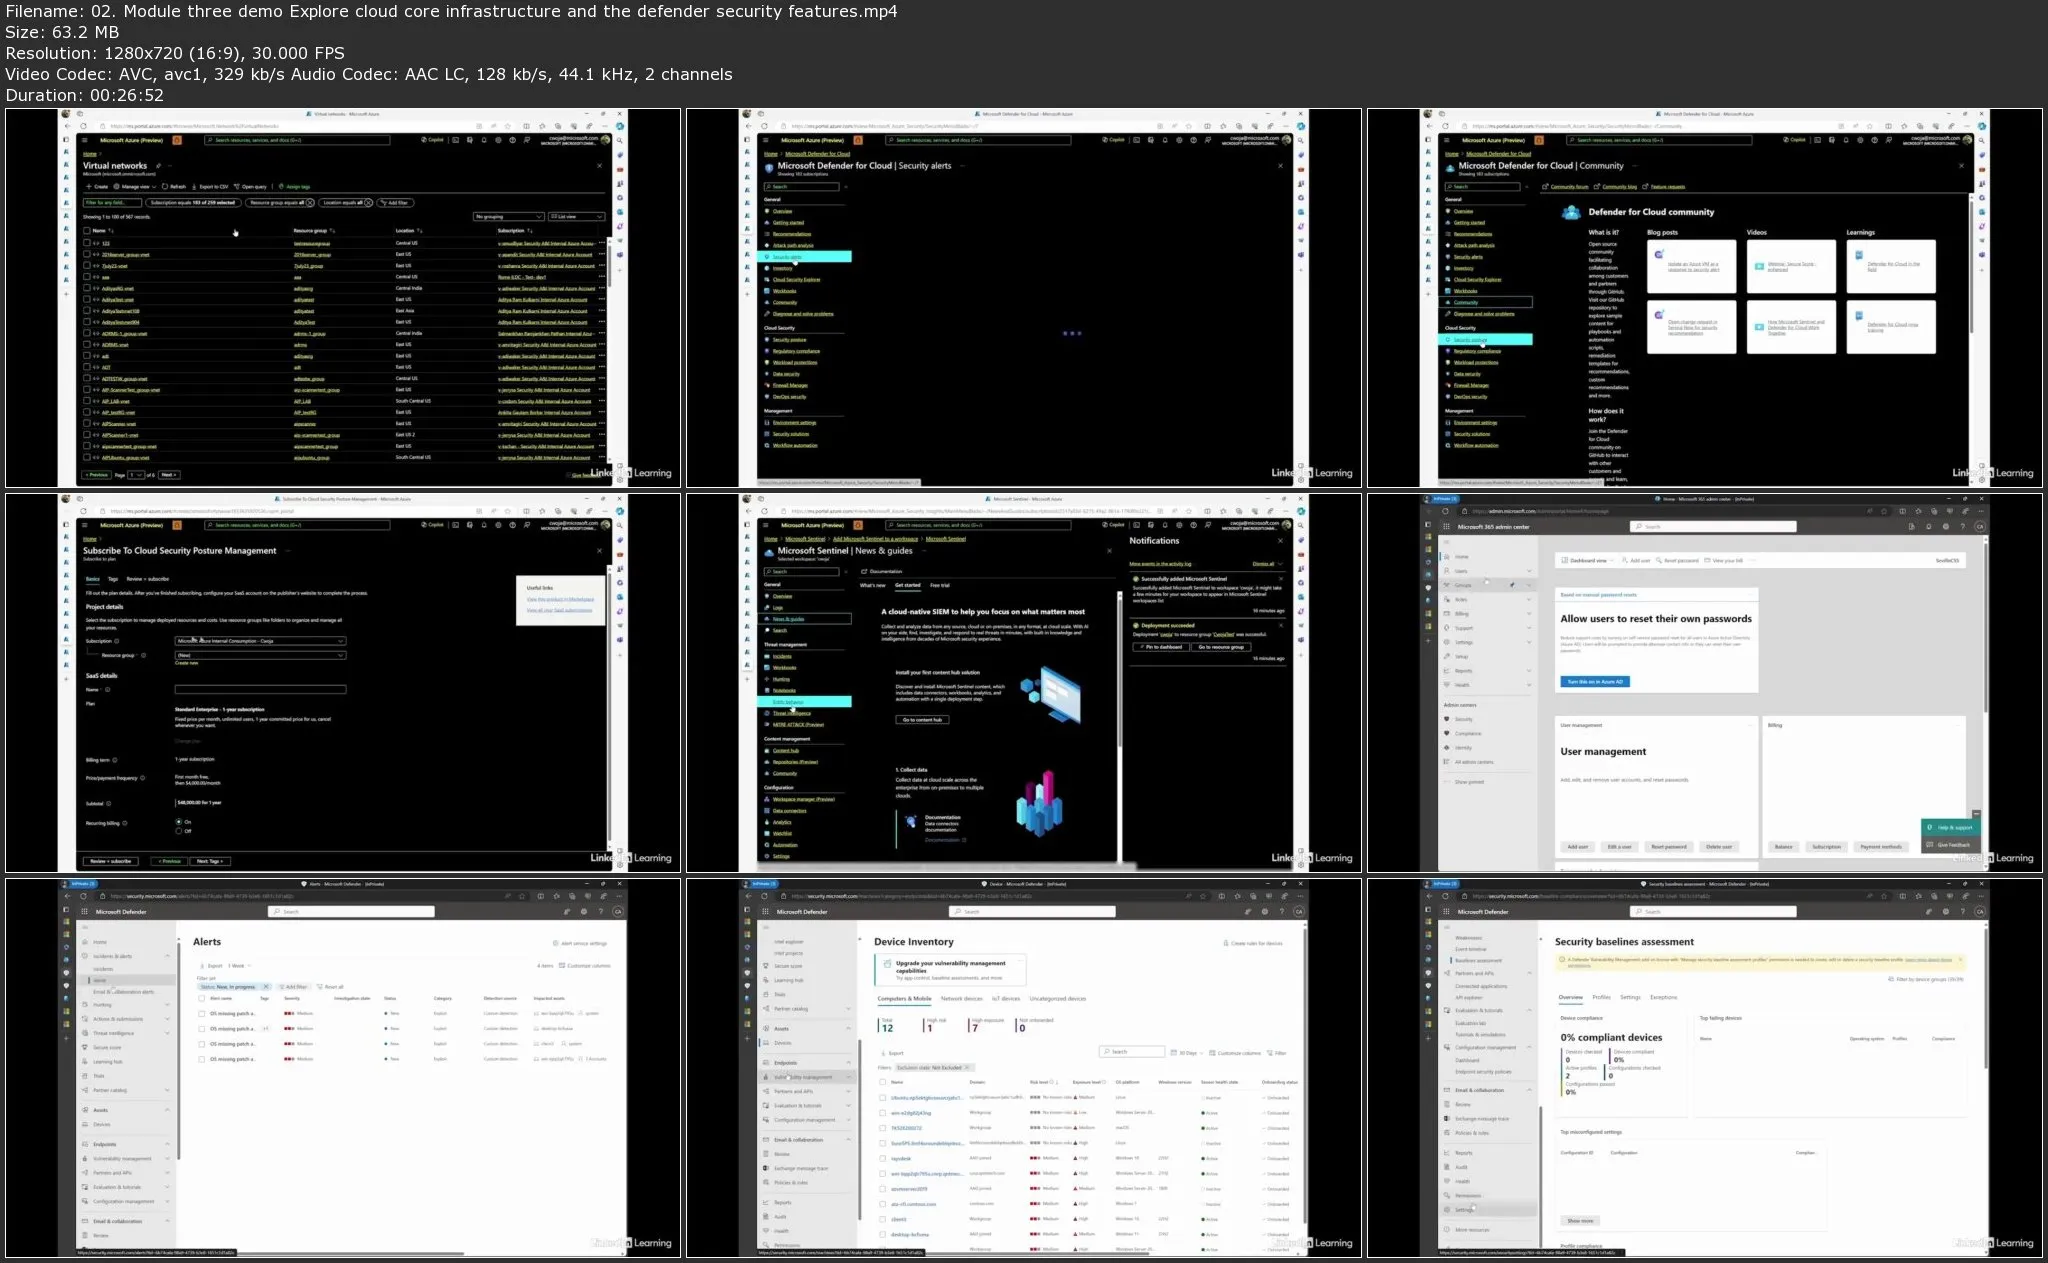Viewport: 2048px width, 1263px height.
Task: Open Azure portal hamburger menu in Virtual networks frame
Action: tap(85, 140)
